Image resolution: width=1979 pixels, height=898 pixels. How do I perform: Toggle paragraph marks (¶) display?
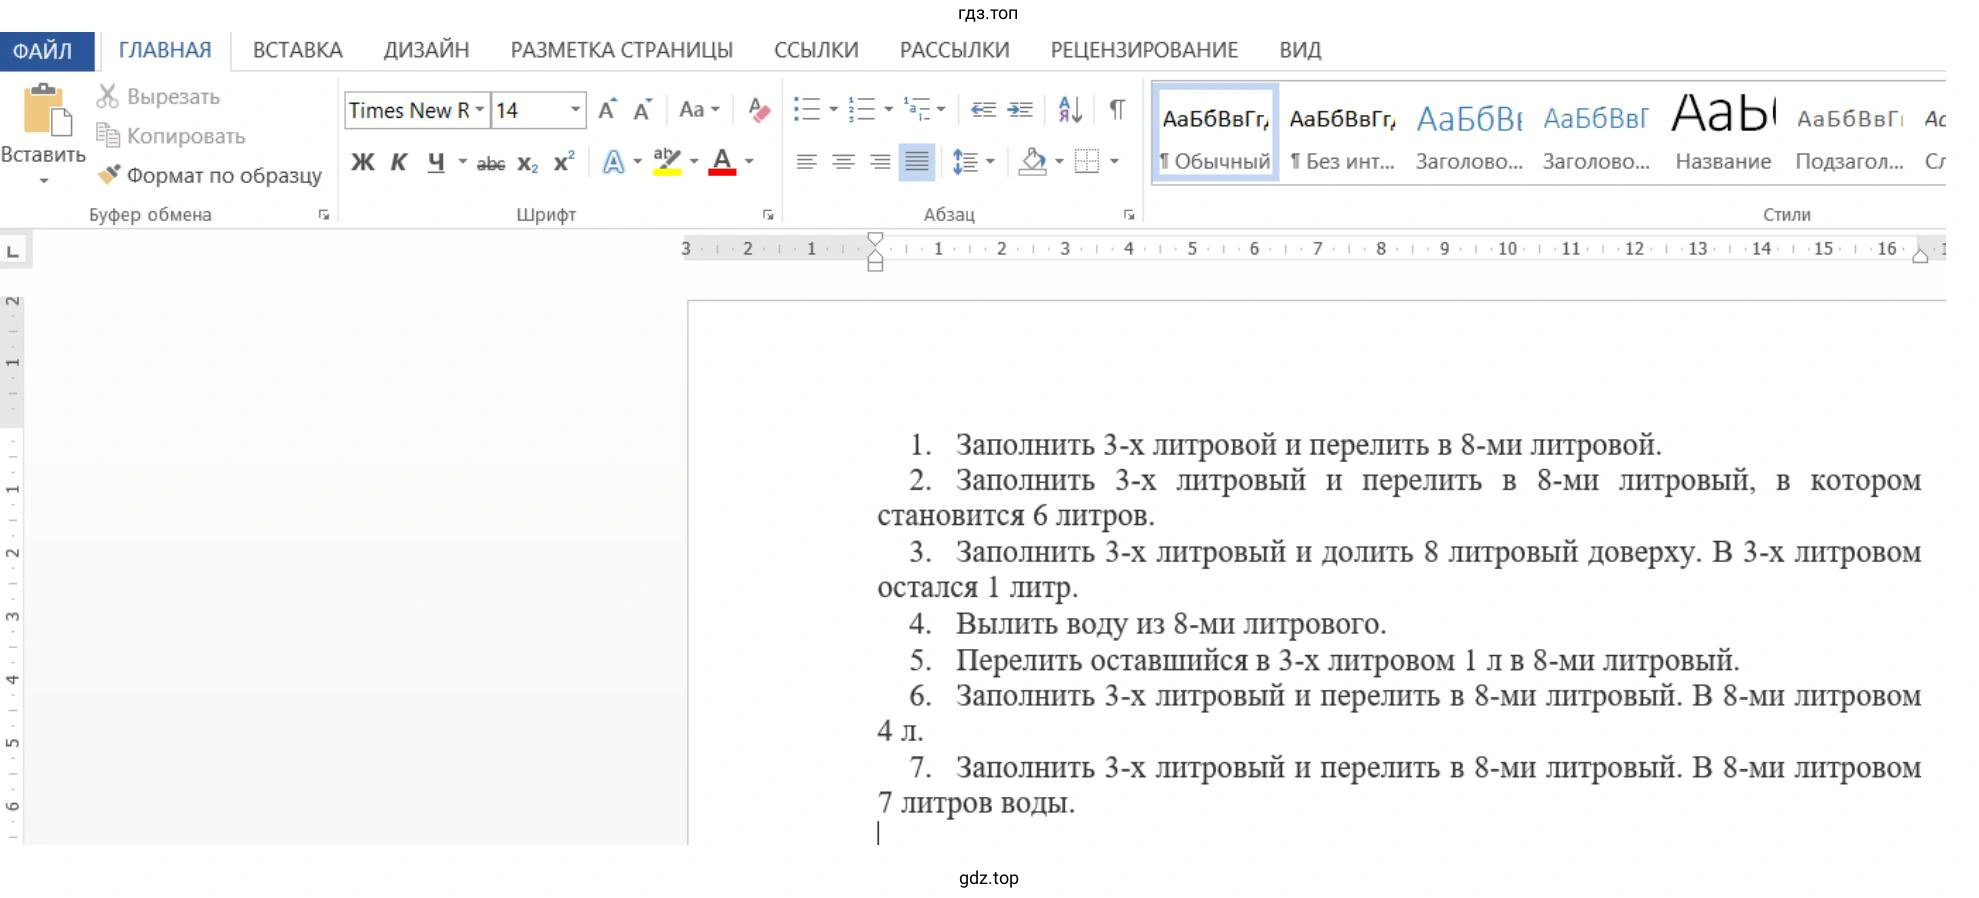pos(1117,109)
